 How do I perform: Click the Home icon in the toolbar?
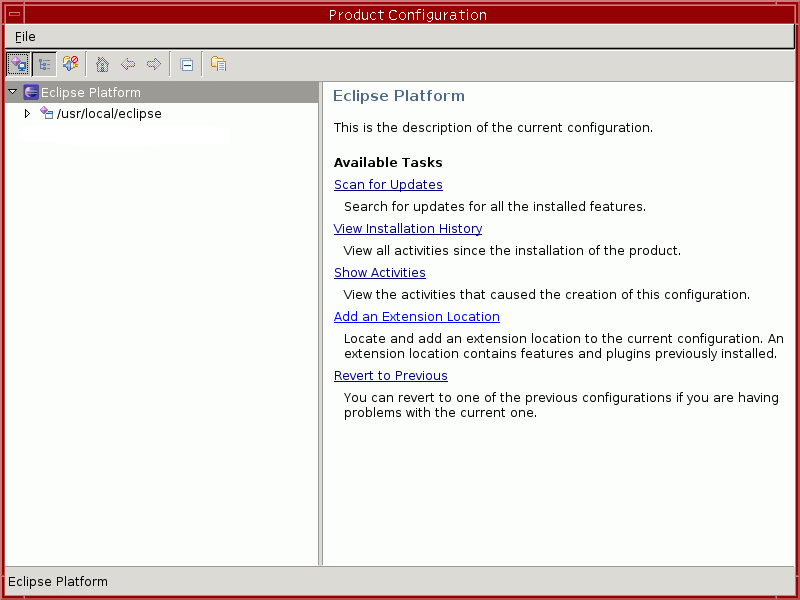point(101,64)
